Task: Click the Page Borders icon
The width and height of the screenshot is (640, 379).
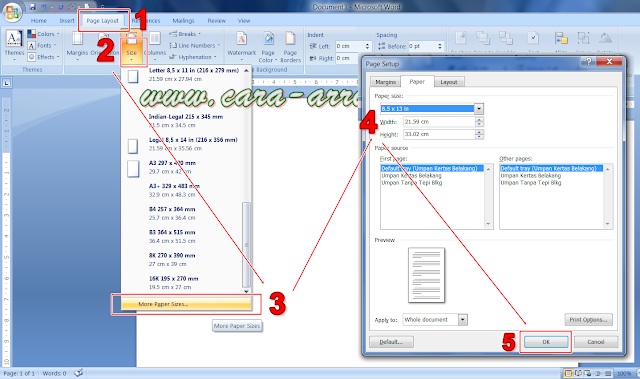Action: click(x=290, y=40)
